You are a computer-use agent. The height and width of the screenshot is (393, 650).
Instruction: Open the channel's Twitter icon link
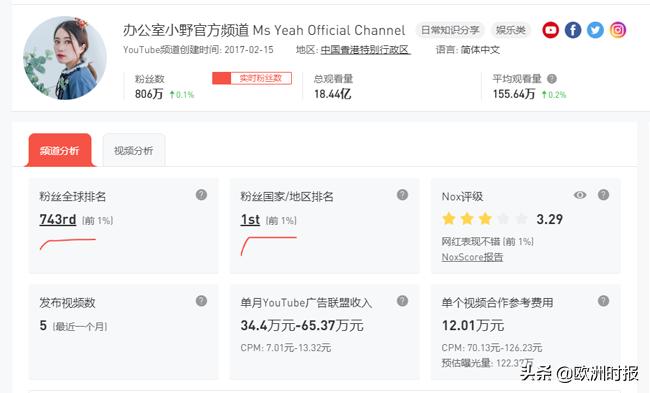tap(595, 30)
